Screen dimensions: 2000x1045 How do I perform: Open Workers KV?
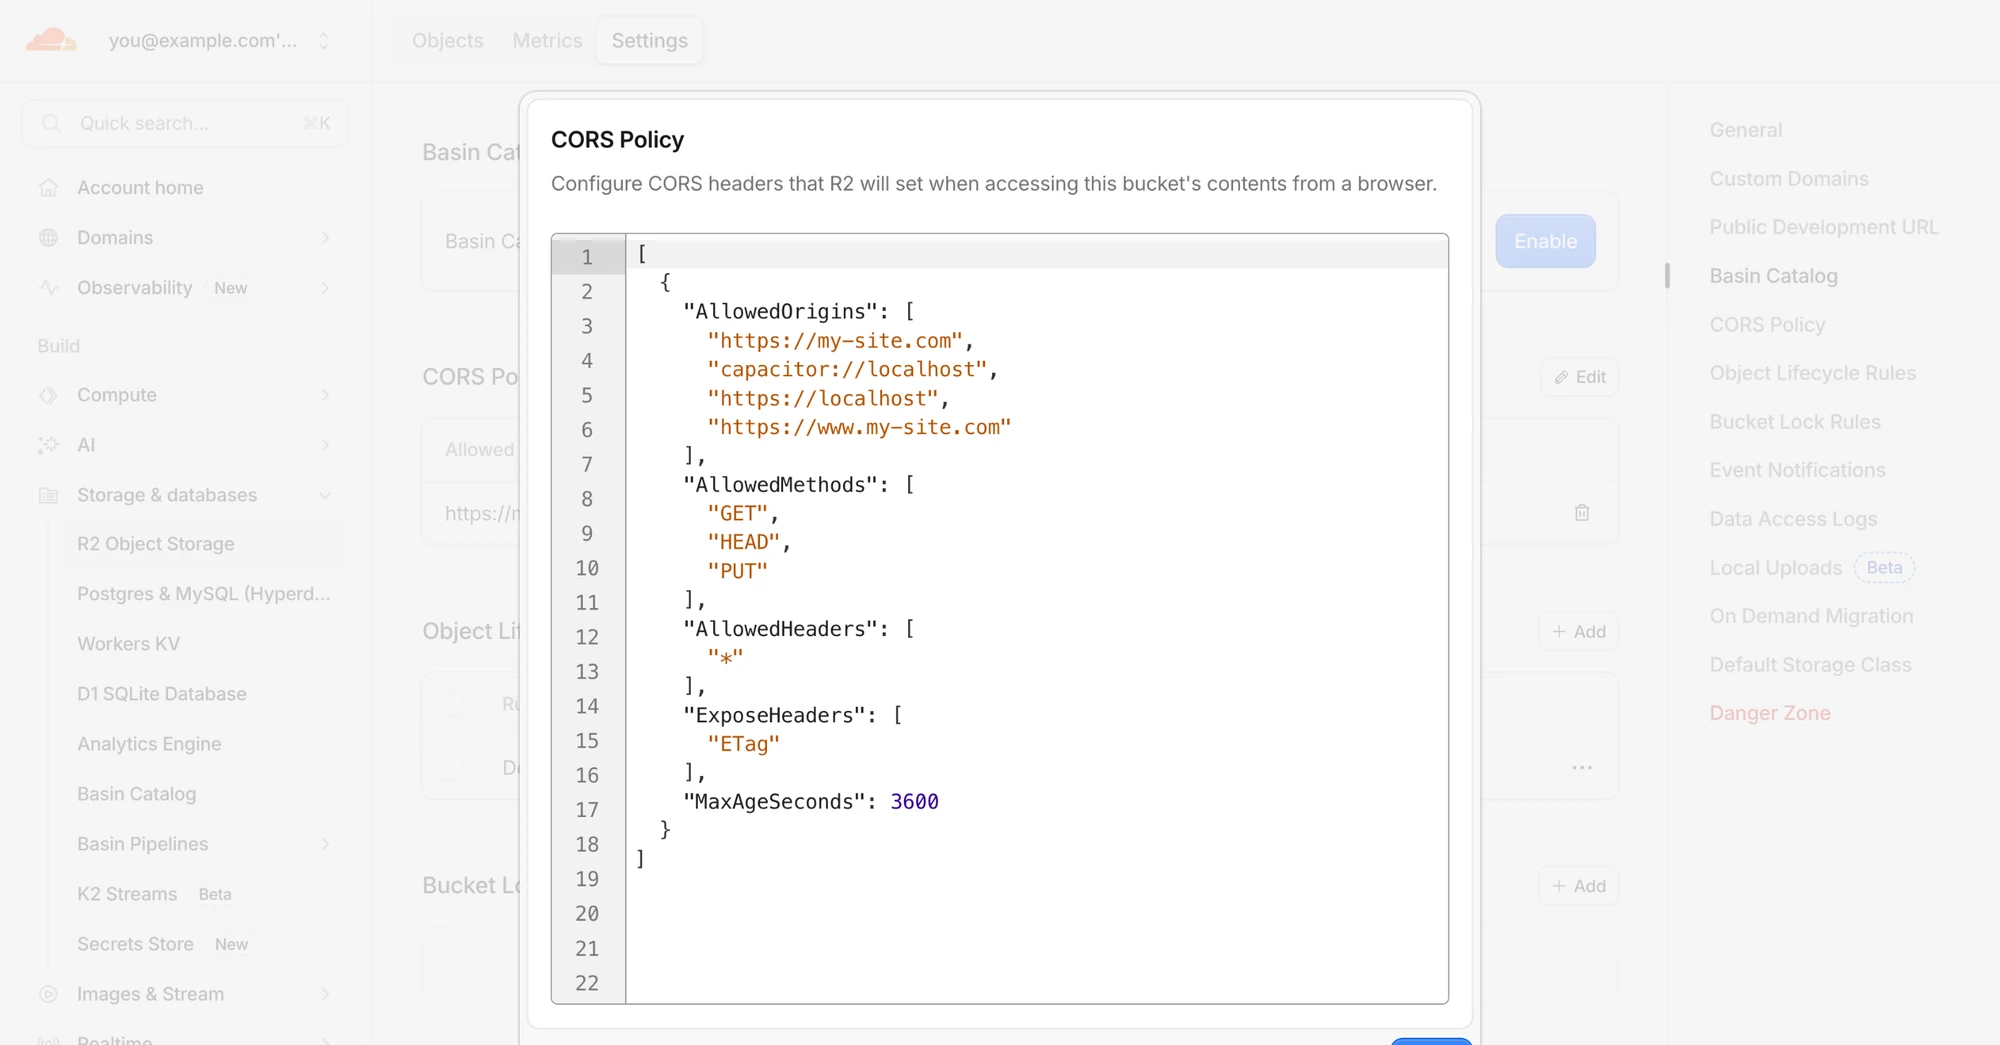coord(128,644)
